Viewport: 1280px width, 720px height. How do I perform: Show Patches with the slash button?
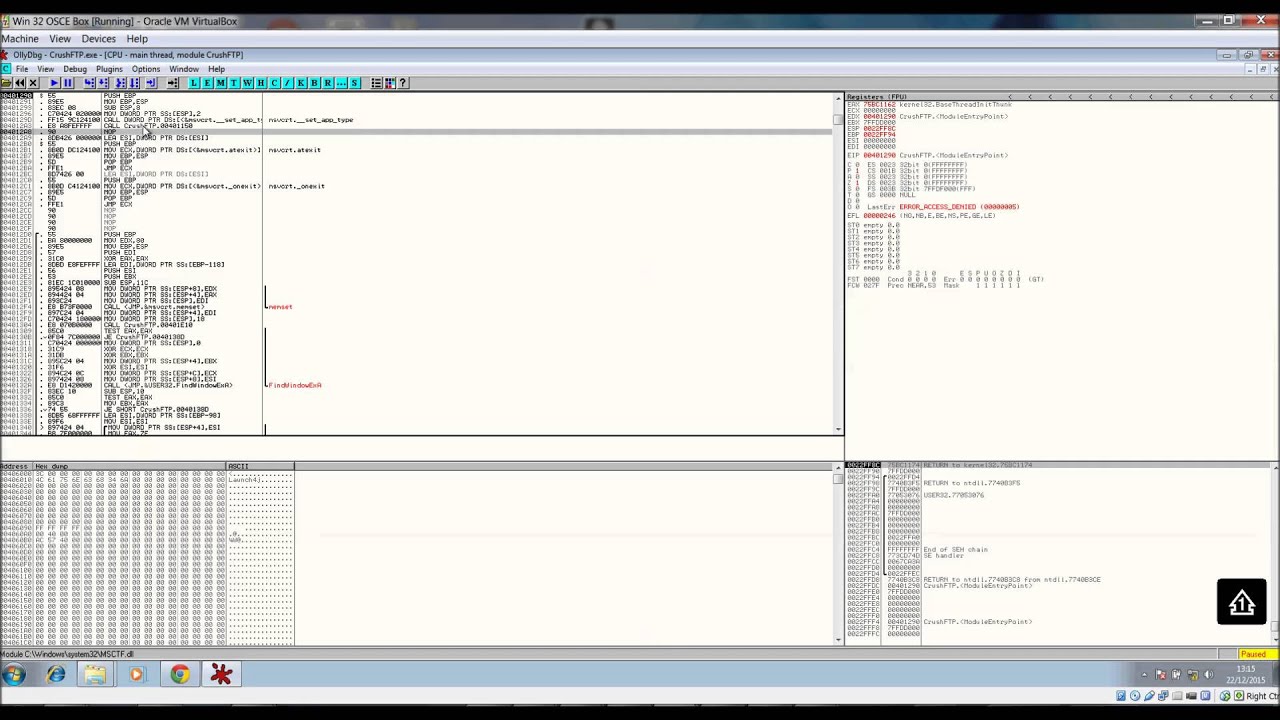click(x=287, y=83)
